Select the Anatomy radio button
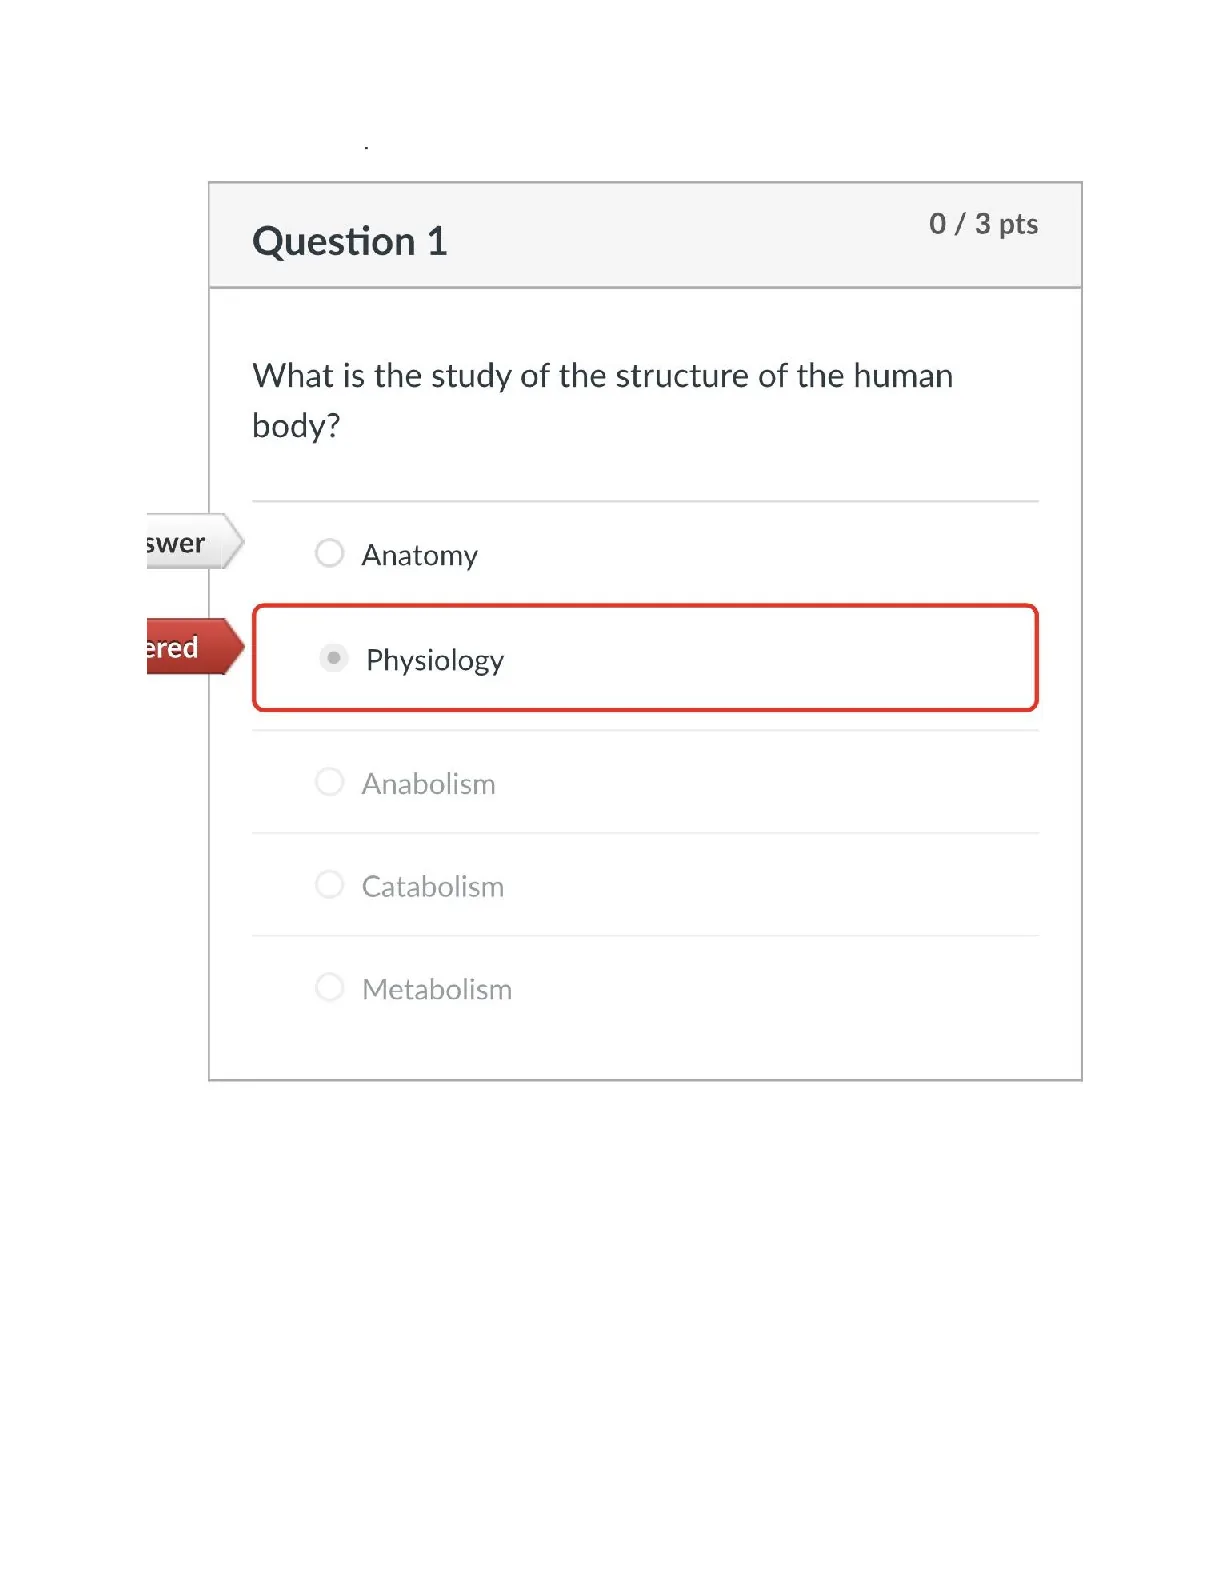 click(x=329, y=553)
